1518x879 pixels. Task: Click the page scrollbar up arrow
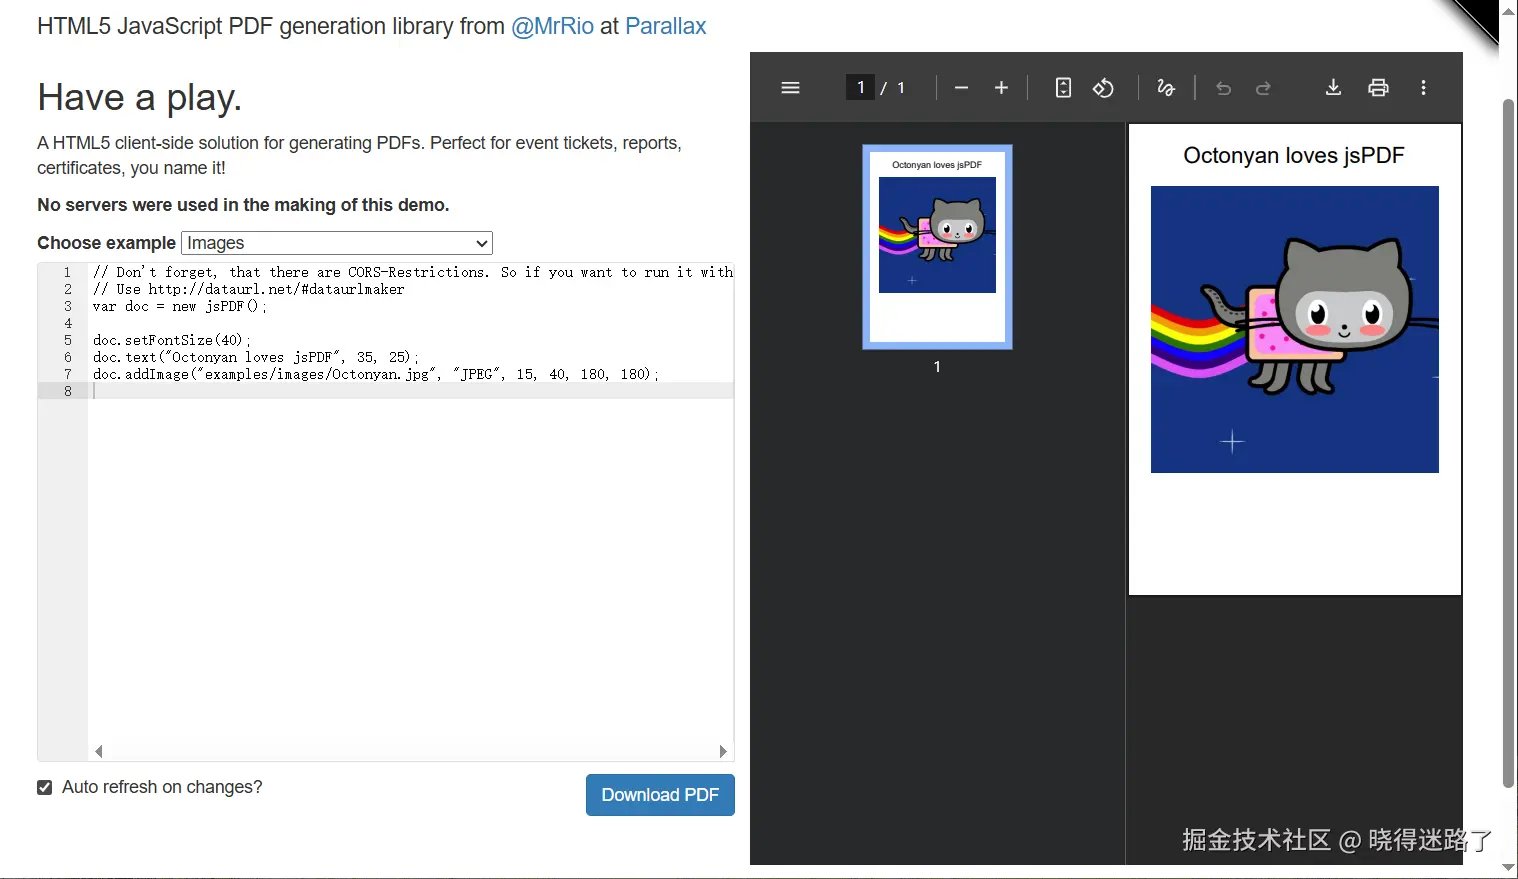[x=1508, y=10]
